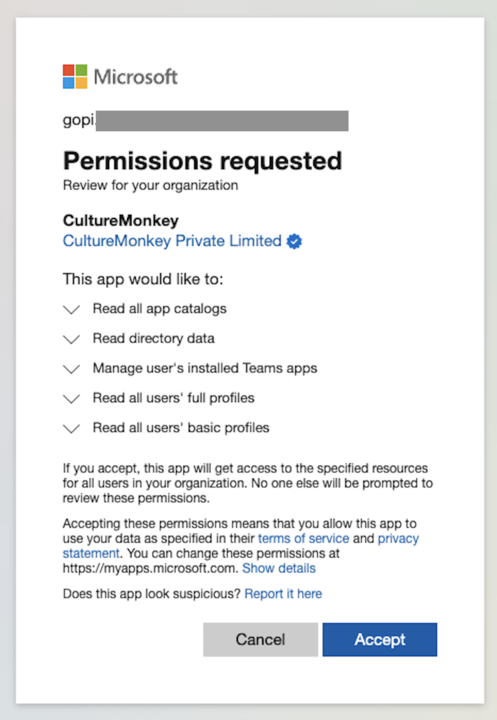This screenshot has height=720, width=497.
Task: Click the CultureMonkey app name
Action: [121, 220]
